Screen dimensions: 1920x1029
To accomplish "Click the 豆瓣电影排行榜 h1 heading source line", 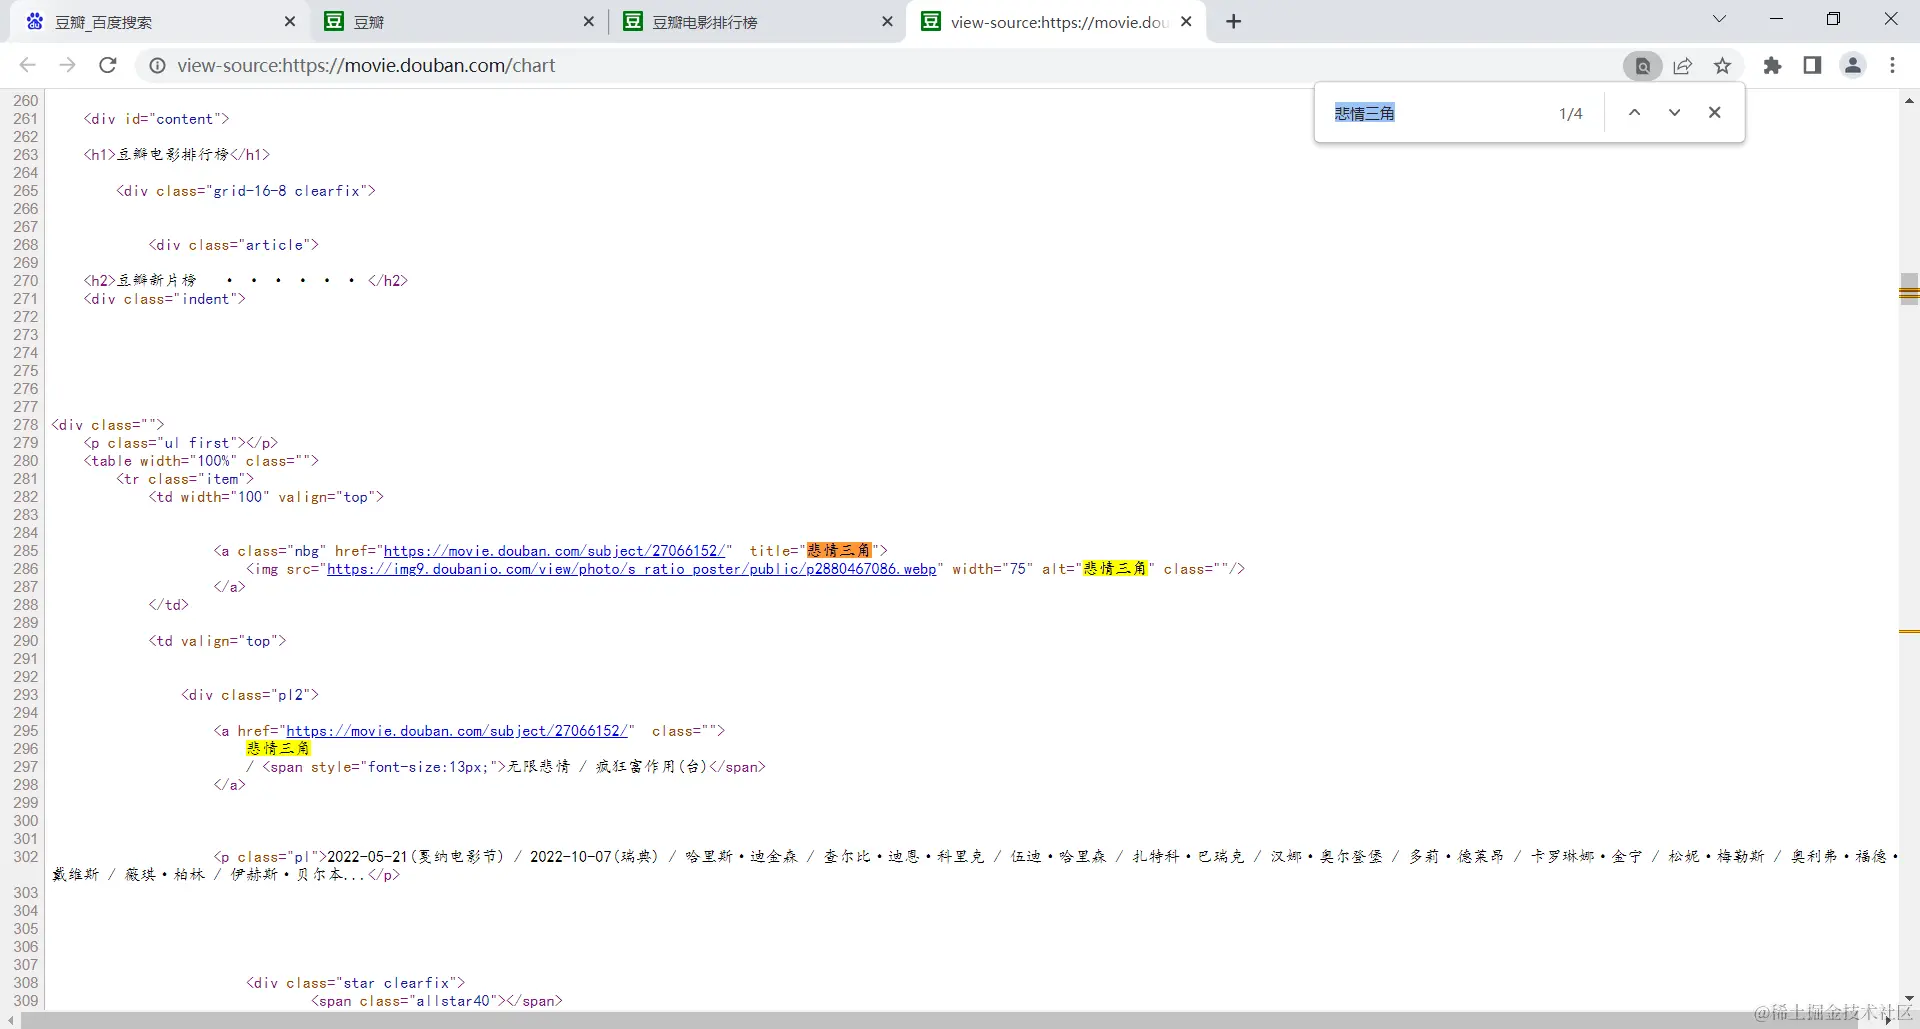I will click(177, 155).
